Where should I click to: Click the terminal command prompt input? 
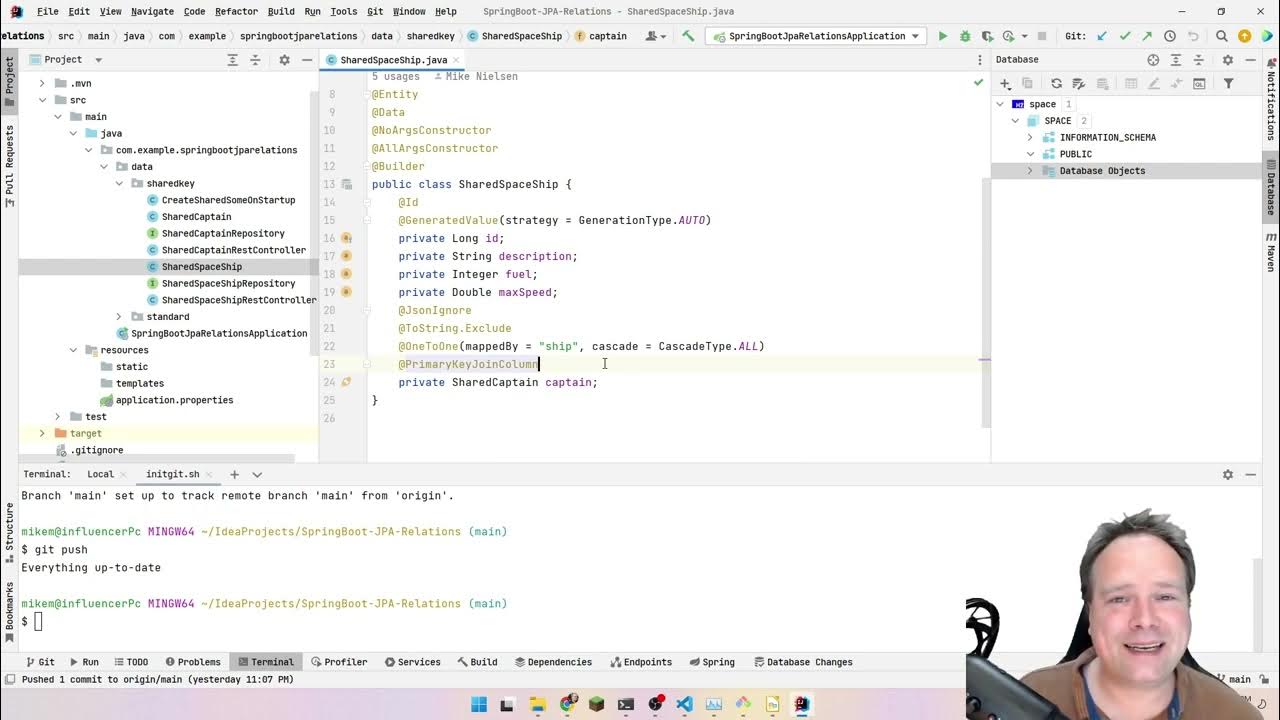click(38, 622)
